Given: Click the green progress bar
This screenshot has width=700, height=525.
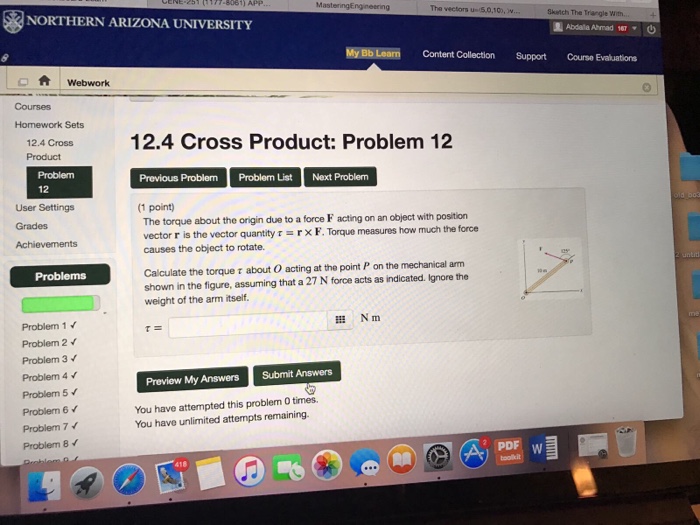Looking at the screenshot, I should click(58, 304).
